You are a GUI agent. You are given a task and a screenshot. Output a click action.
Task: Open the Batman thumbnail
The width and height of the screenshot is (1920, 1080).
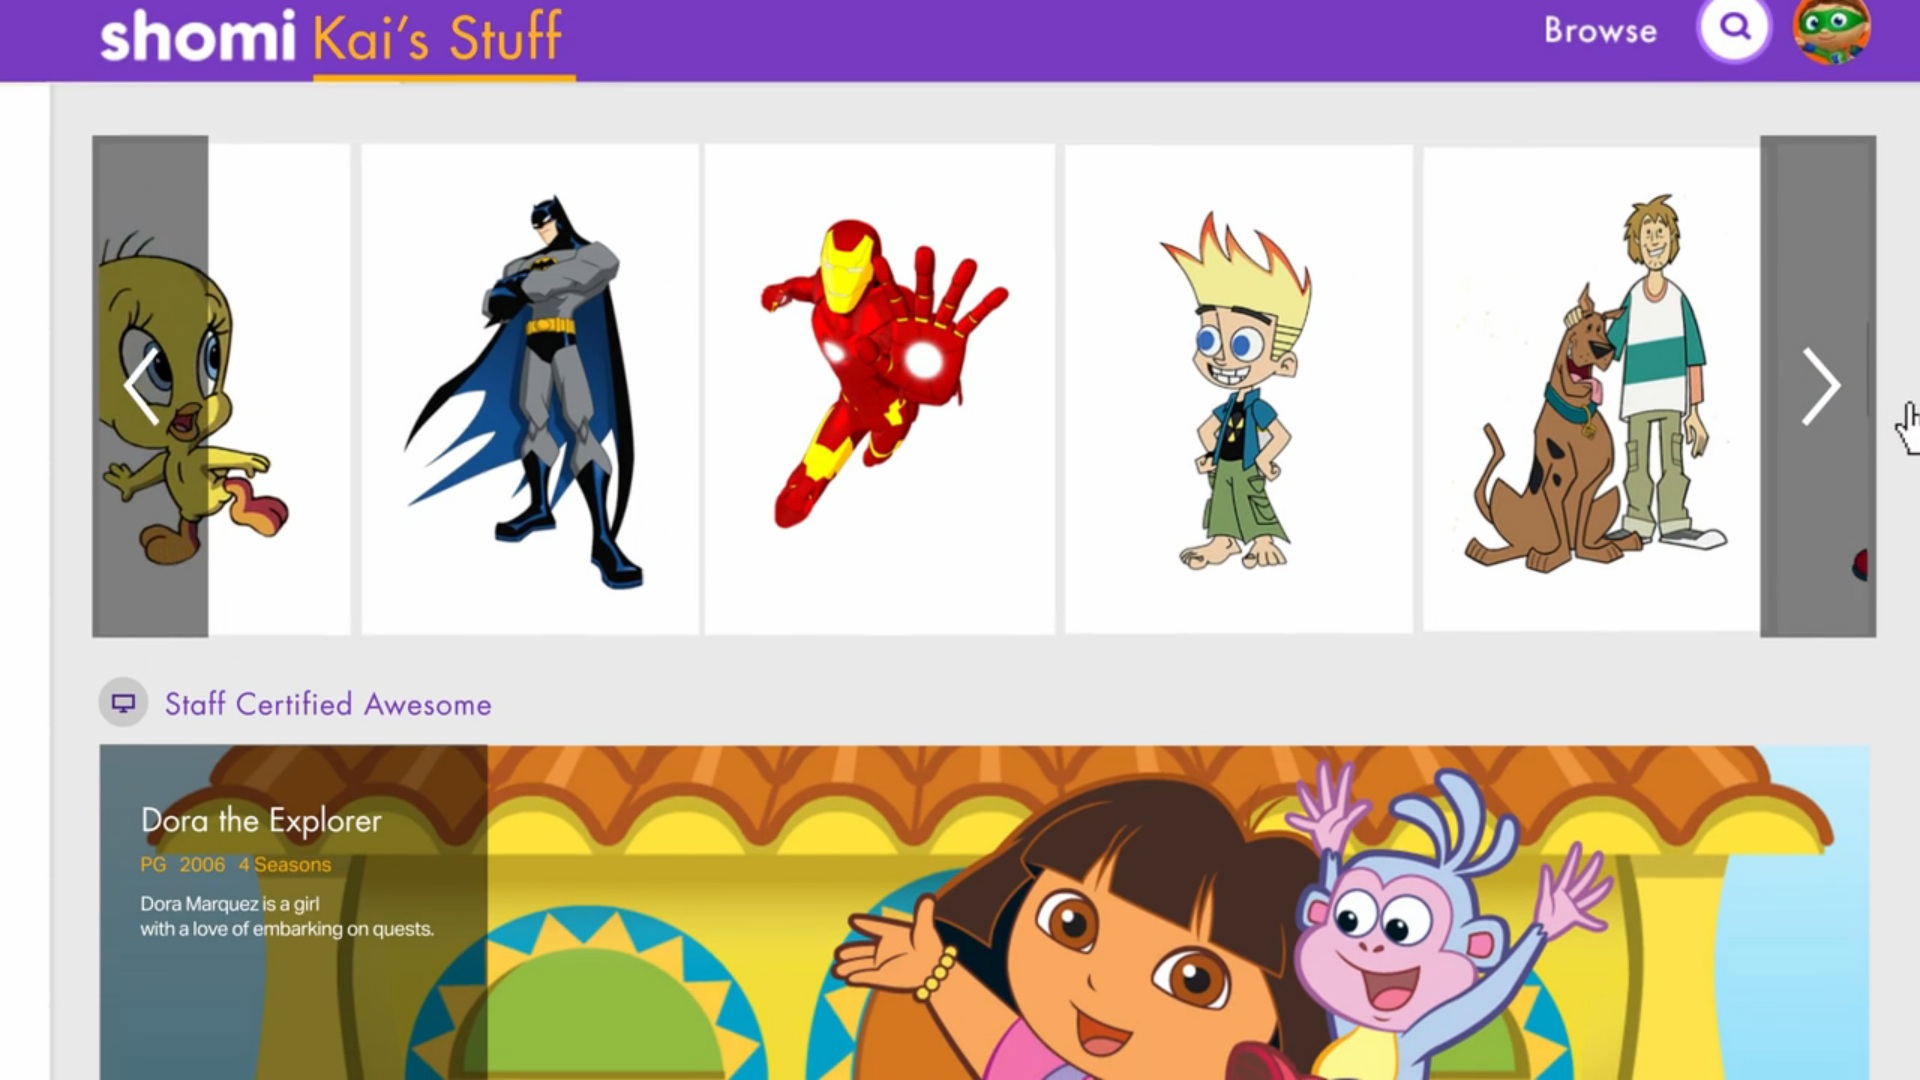pos(530,389)
